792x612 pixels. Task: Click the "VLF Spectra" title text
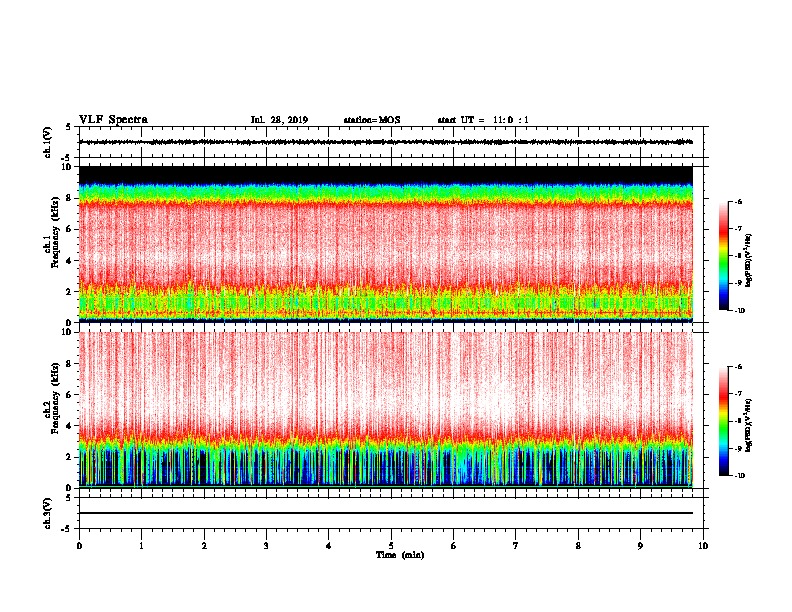coord(113,120)
